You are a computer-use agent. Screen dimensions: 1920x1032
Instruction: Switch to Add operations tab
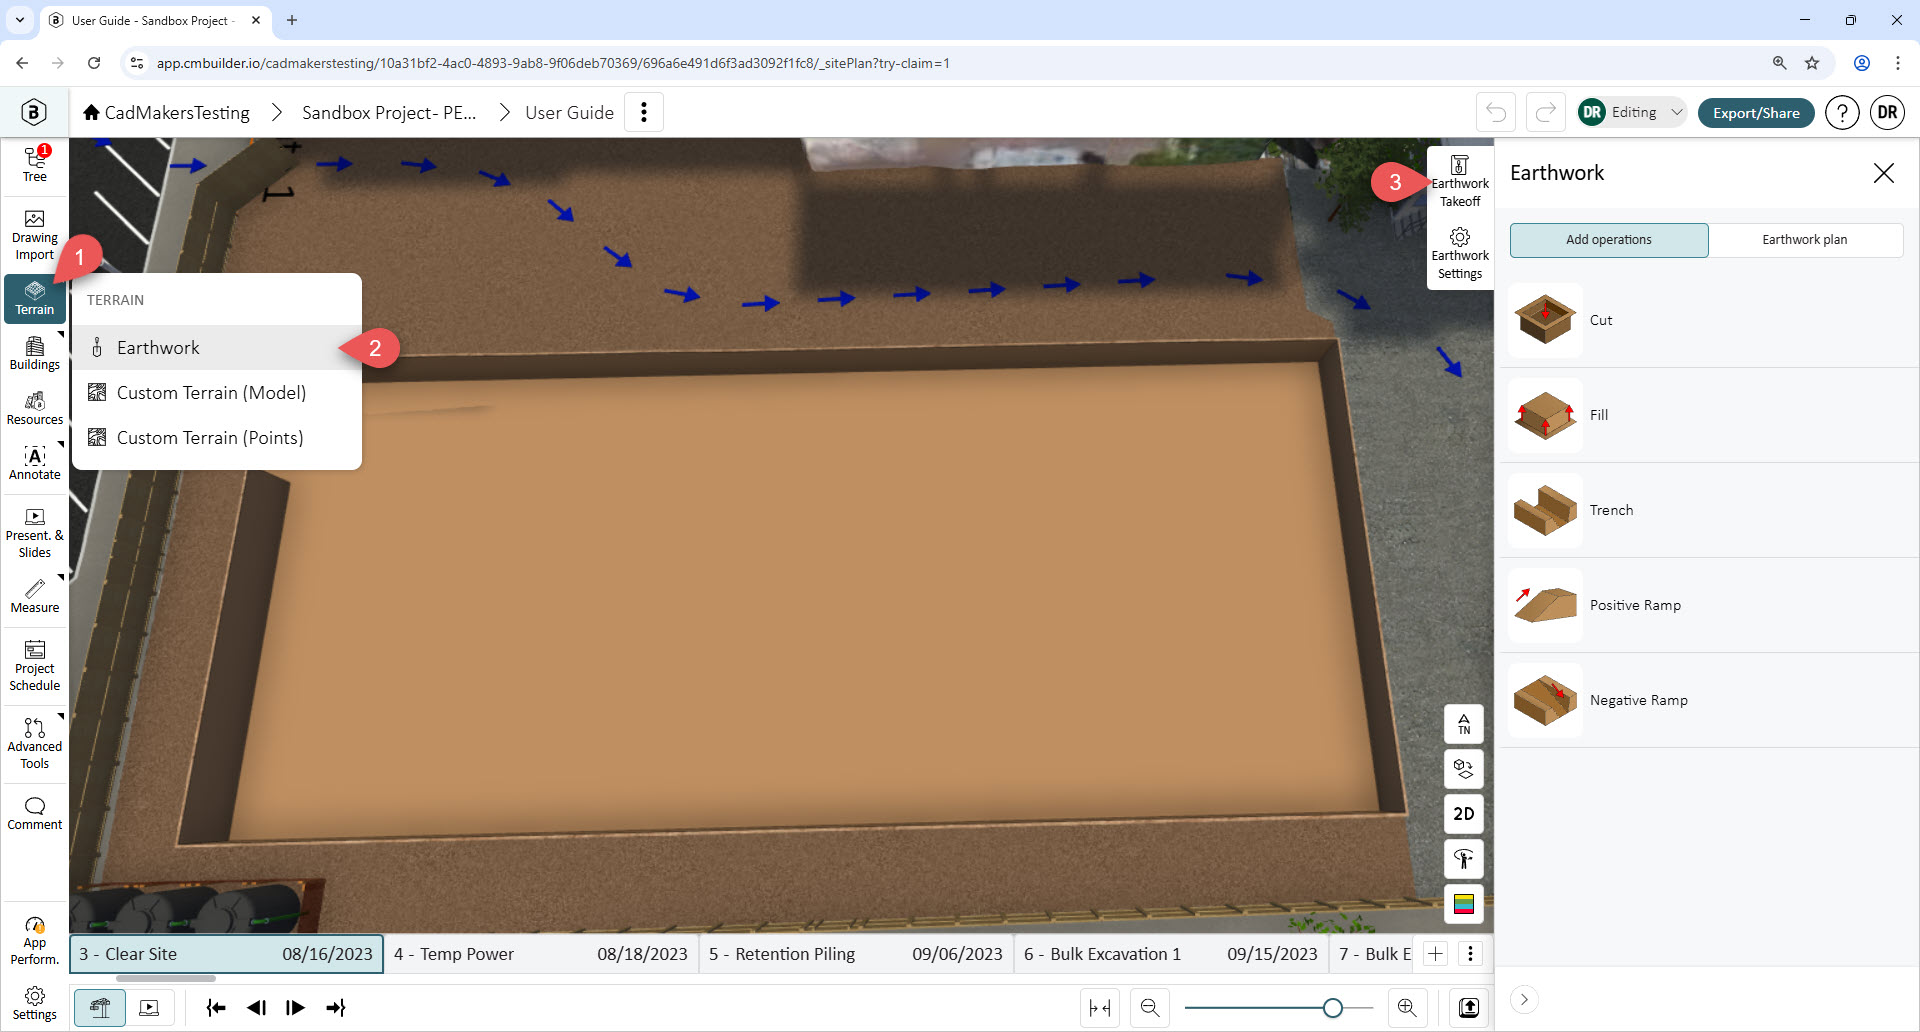point(1609,240)
